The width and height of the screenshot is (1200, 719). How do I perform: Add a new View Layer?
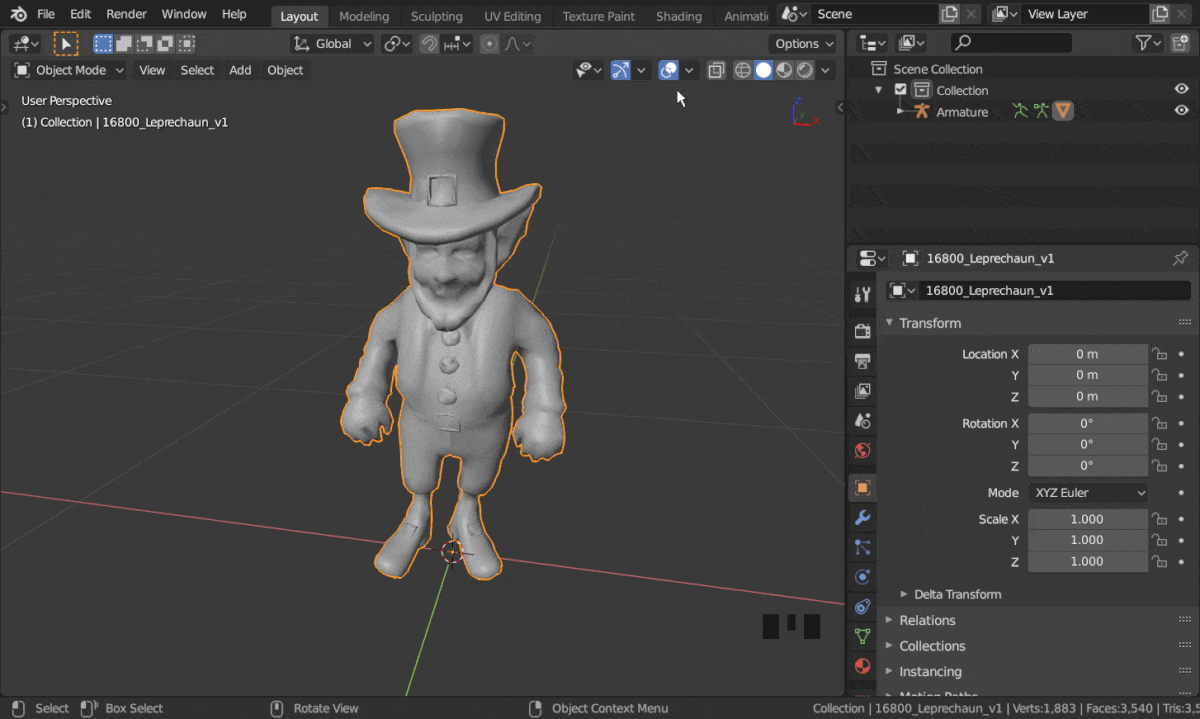click(1159, 14)
